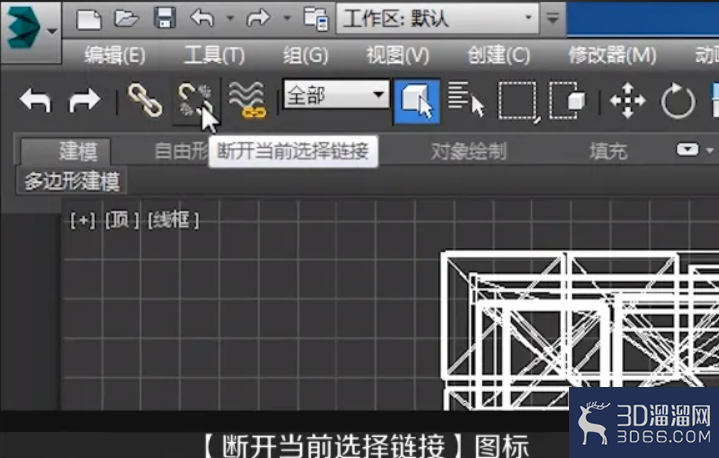Click the viewport [线框] shading label
Viewport: 719px width, 458px height.
tap(173, 221)
